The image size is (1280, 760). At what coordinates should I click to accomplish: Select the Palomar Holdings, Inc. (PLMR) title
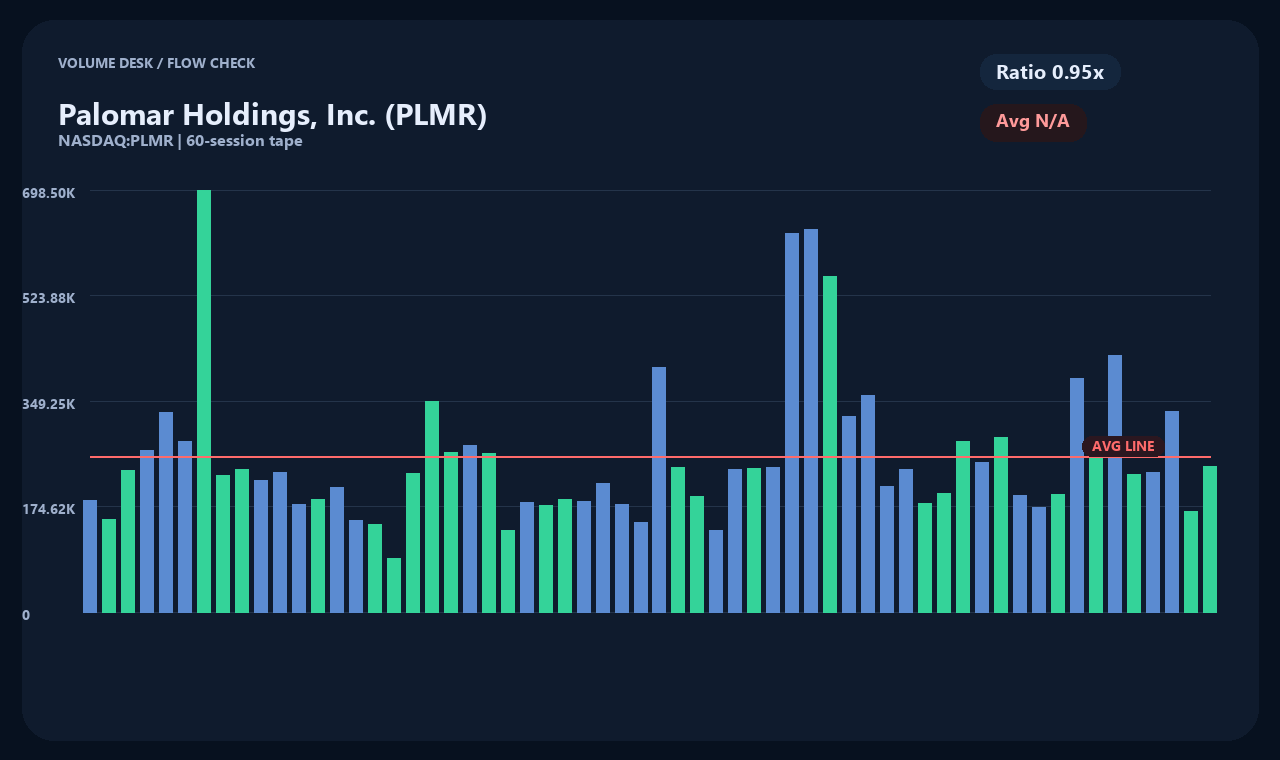(273, 115)
